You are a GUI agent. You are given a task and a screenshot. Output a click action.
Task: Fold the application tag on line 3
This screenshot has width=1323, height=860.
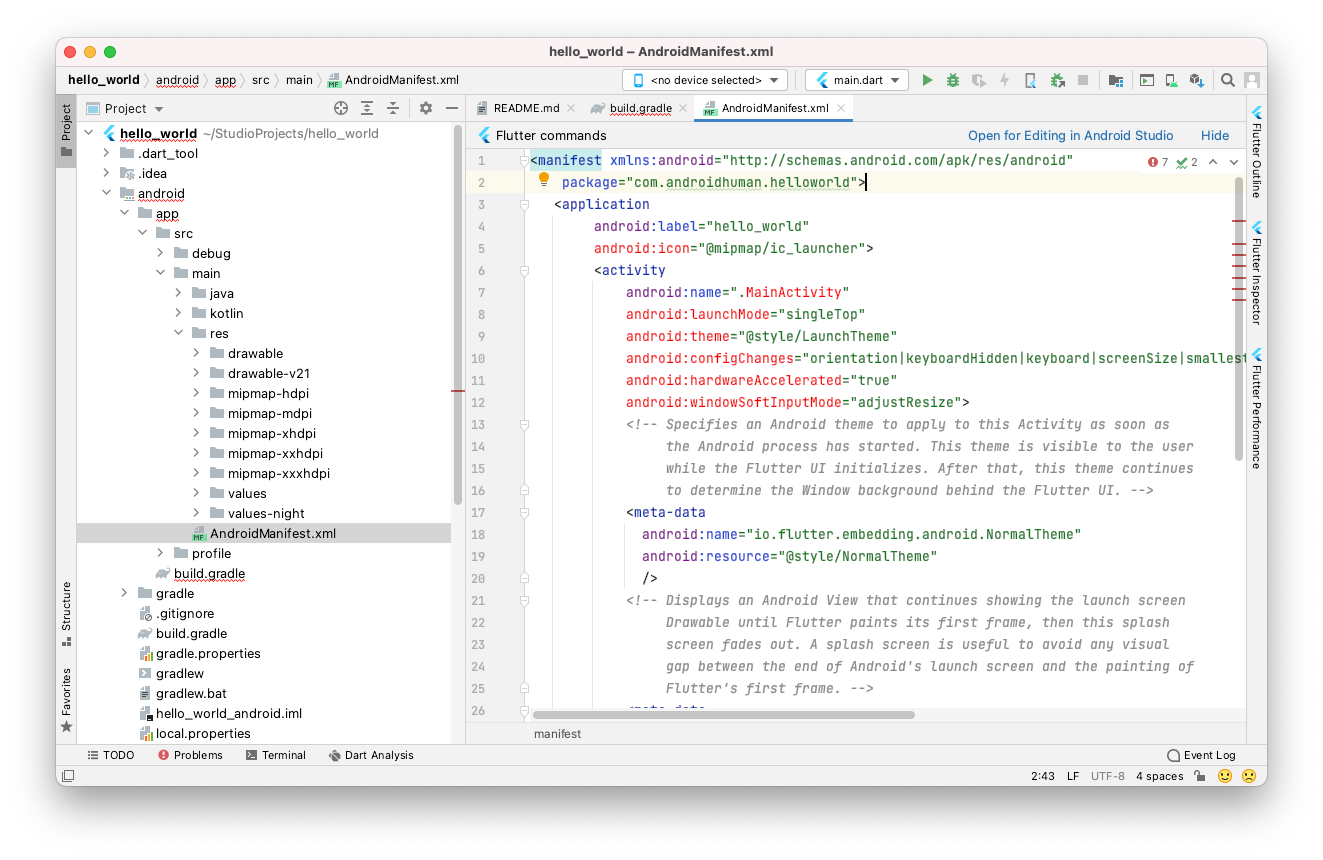[x=523, y=204]
